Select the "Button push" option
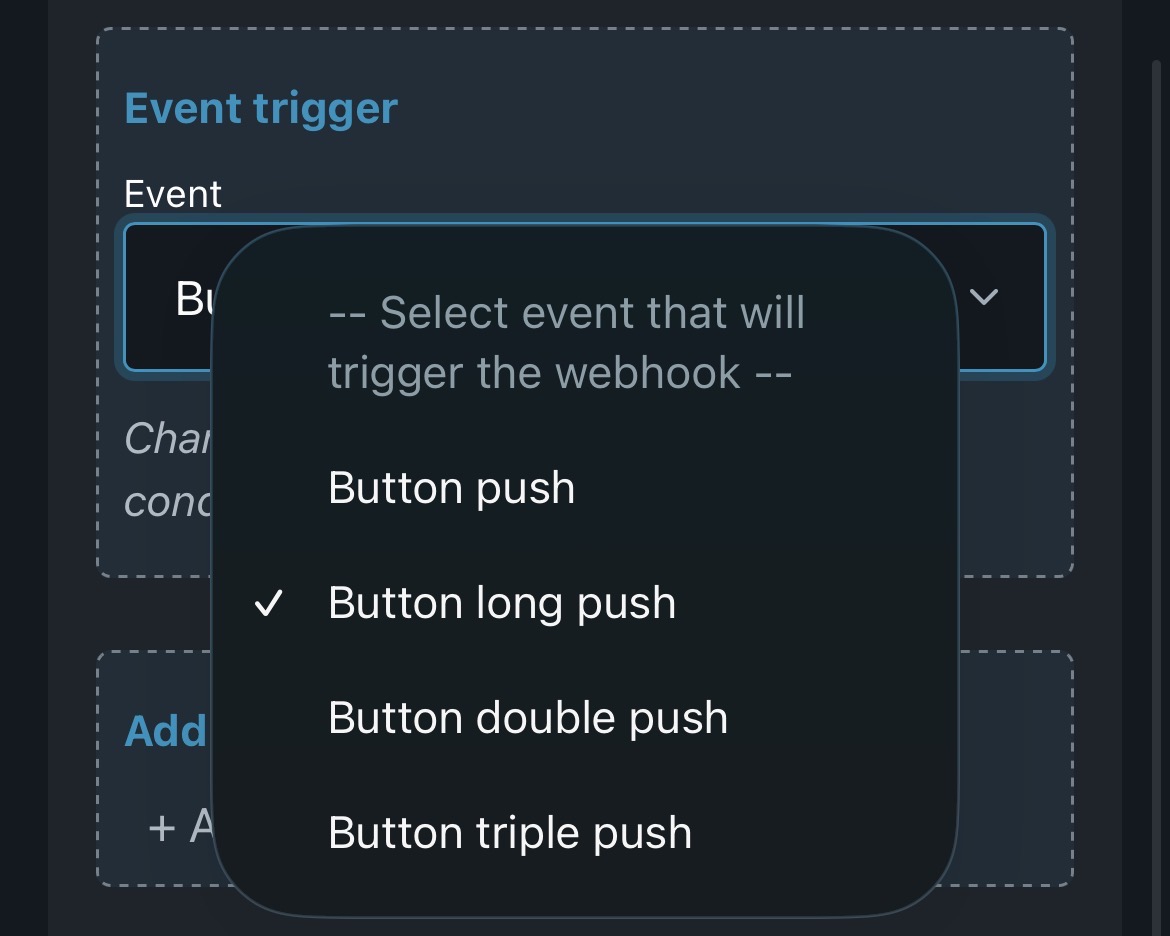1170x936 pixels. point(451,489)
